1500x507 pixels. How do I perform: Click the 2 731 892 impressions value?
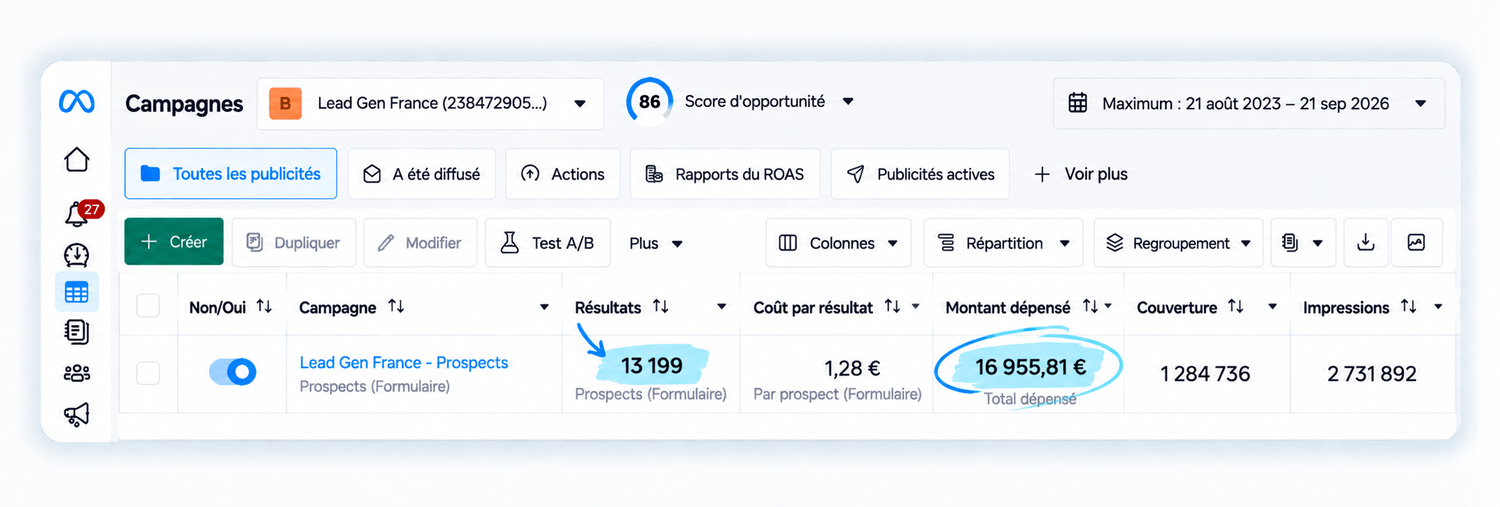1372,374
